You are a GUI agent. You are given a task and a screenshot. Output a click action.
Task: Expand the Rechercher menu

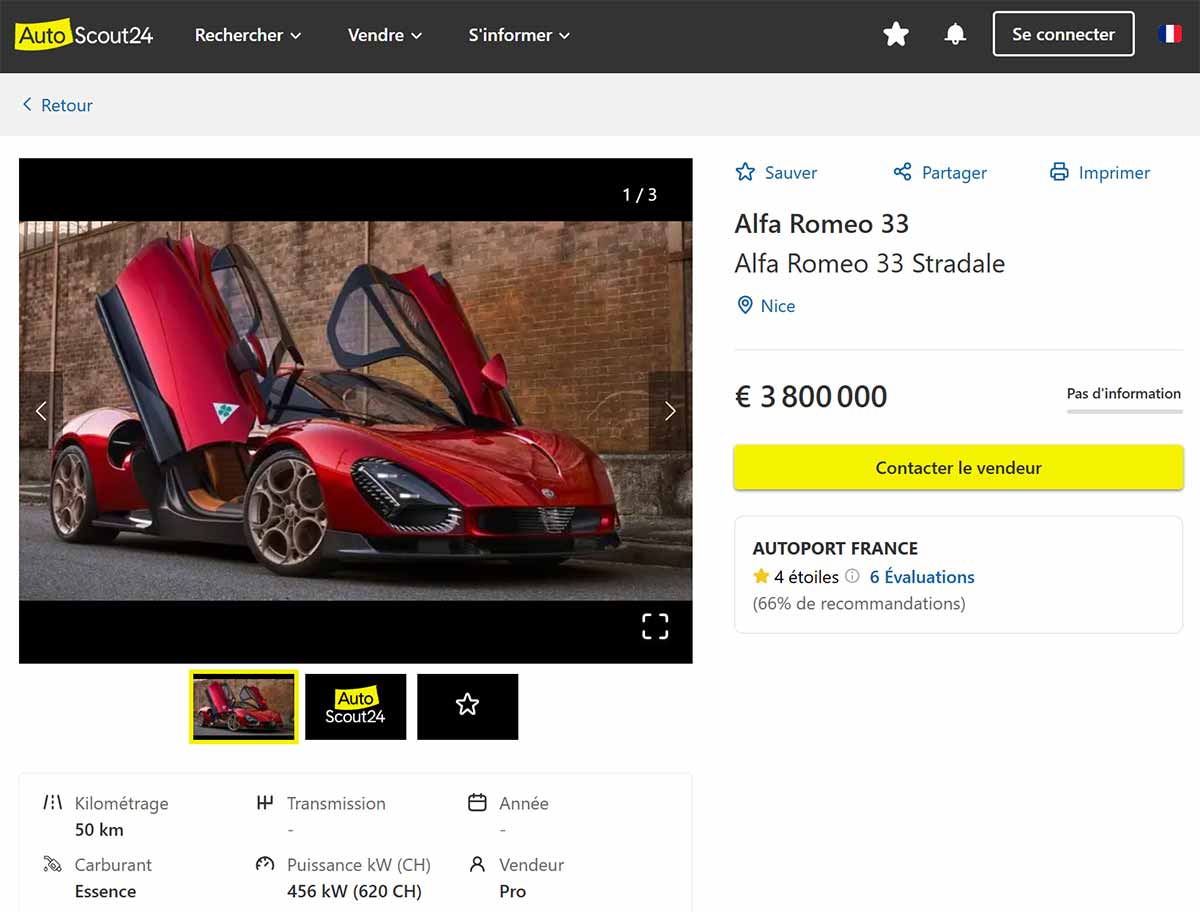coord(248,35)
